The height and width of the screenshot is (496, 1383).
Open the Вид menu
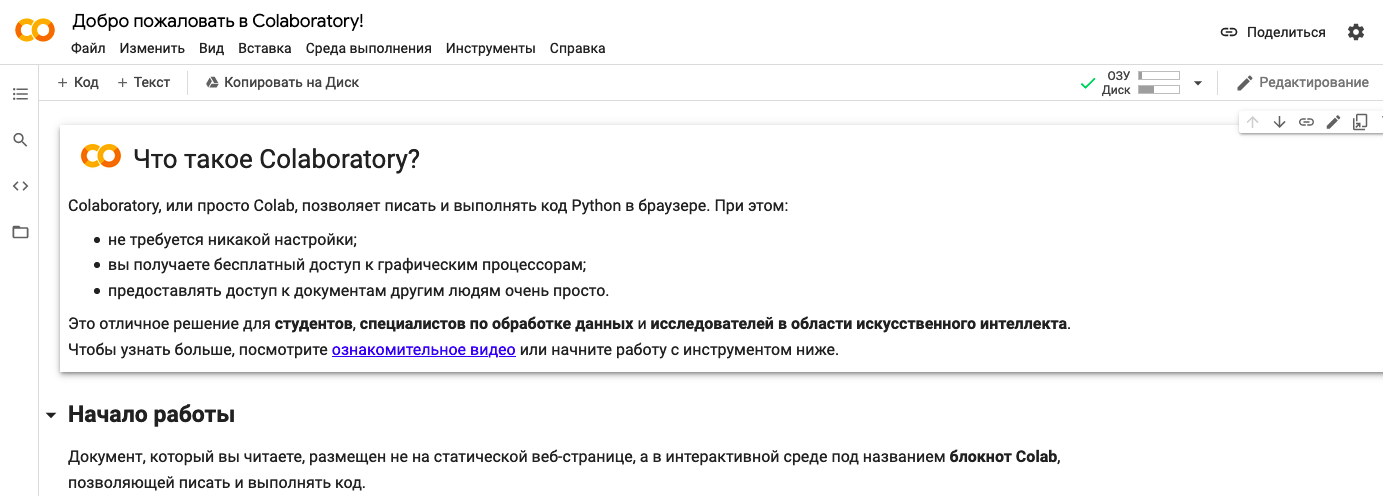point(211,48)
